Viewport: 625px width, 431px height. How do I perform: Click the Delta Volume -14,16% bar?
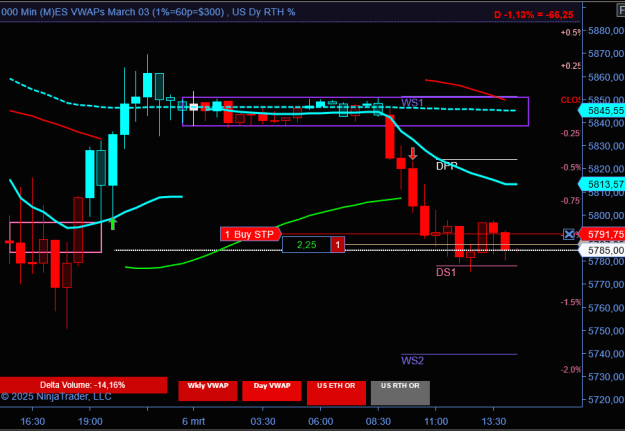click(x=83, y=385)
